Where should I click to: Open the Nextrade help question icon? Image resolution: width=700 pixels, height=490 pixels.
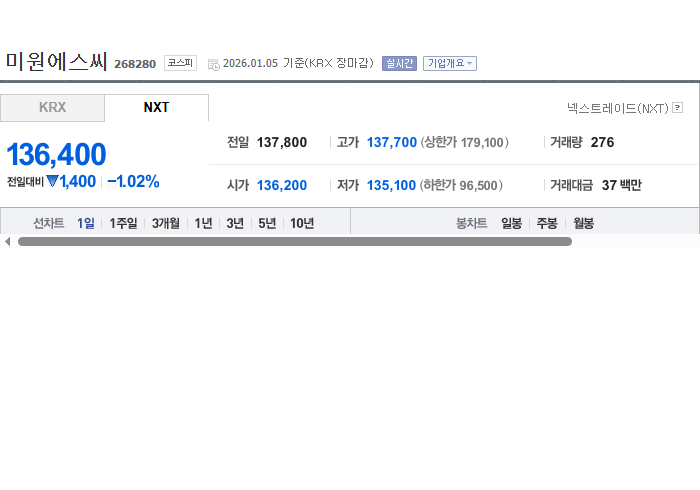point(677,108)
